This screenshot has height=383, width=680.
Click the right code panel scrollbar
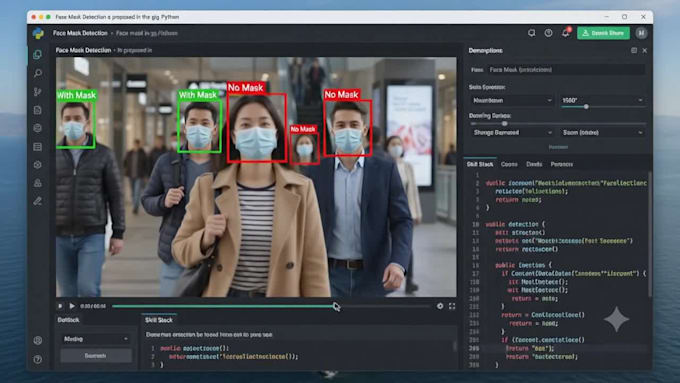[x=650, y=234]
